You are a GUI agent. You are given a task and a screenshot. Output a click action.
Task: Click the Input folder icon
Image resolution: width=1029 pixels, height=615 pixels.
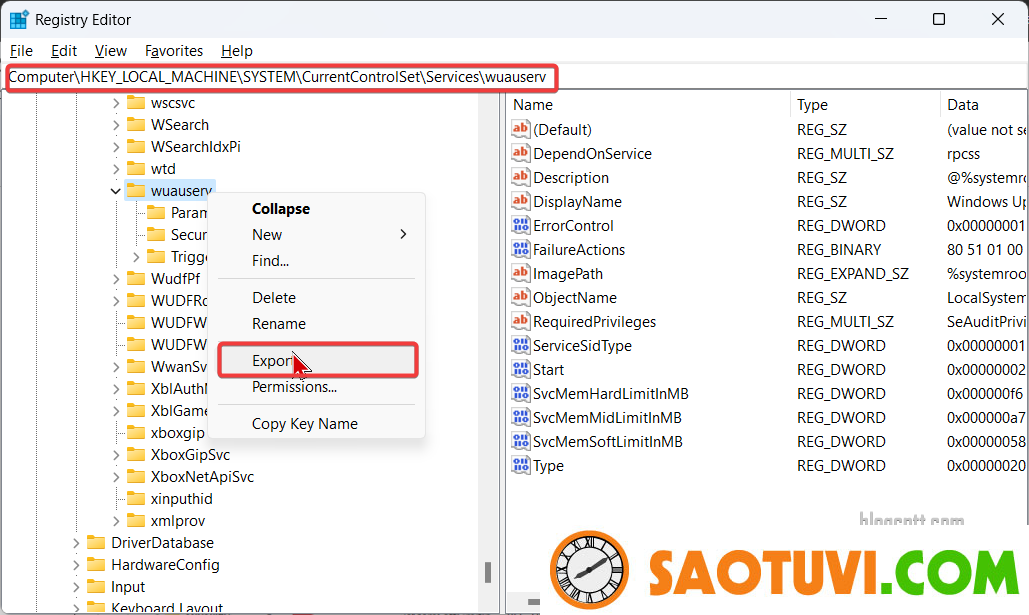pyautogui.click(x=96, y=586)
